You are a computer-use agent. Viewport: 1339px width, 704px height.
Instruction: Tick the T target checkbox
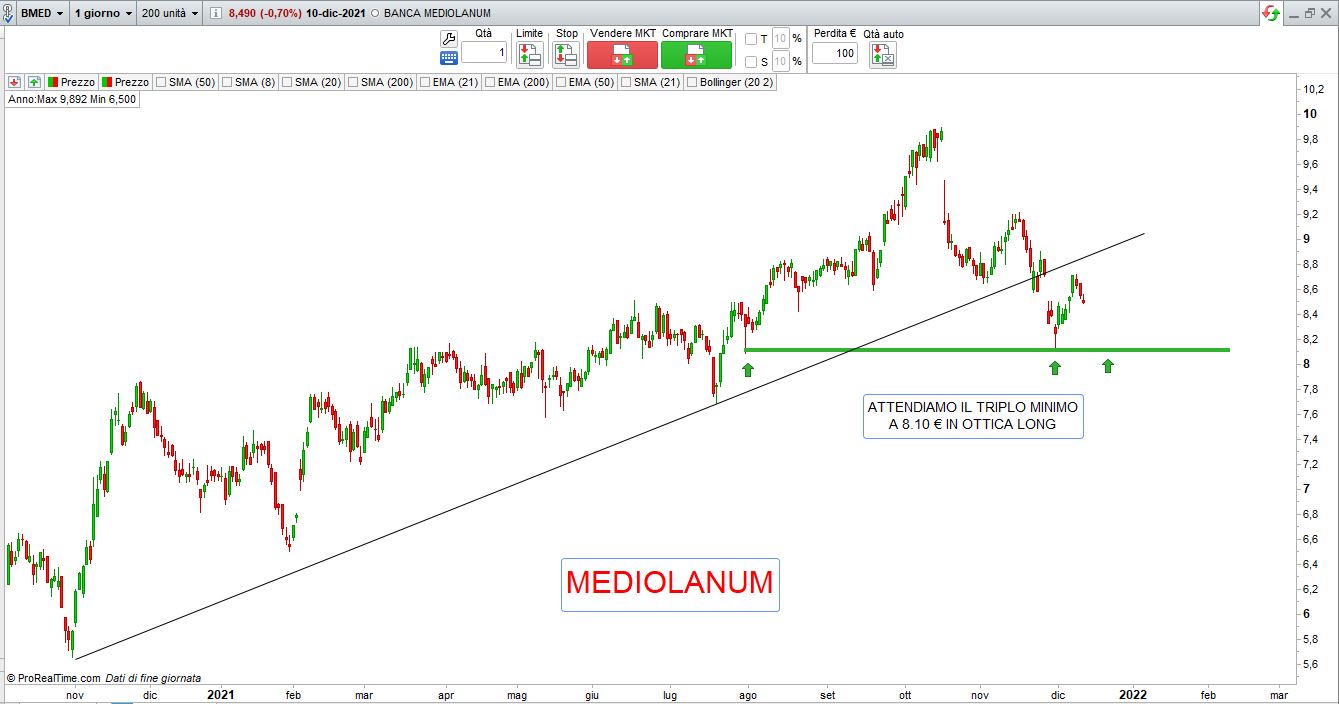(751, 39)
